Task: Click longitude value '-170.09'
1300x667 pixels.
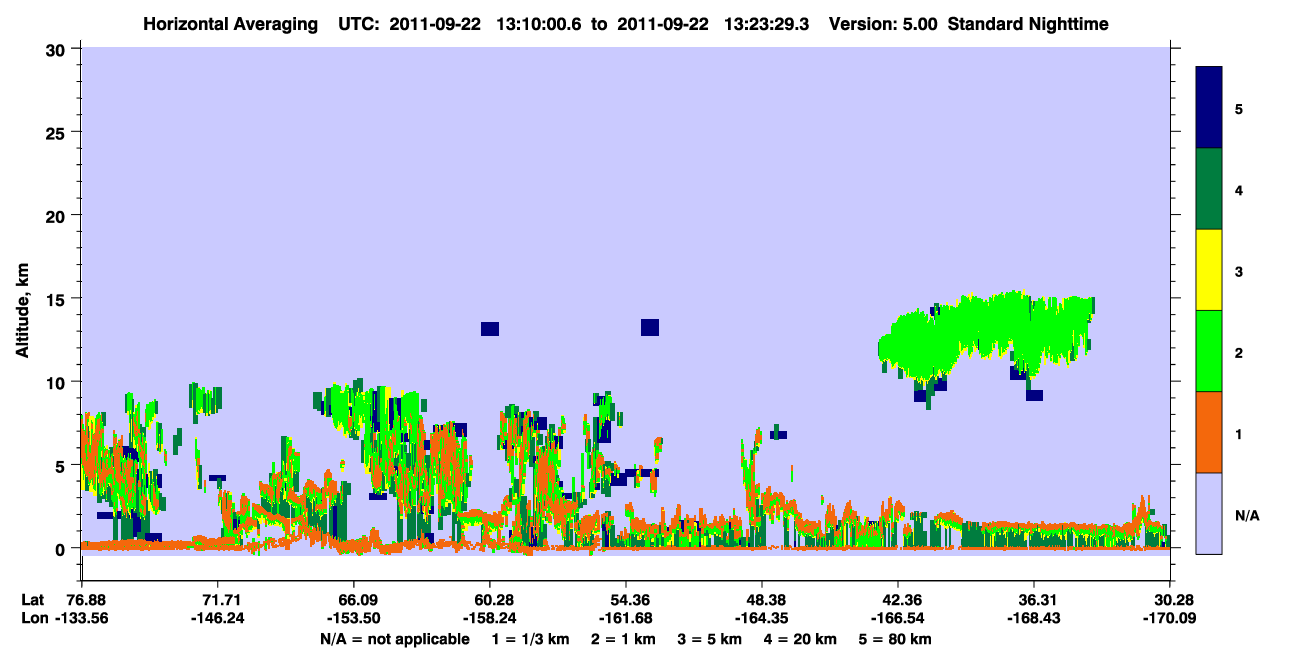Action: coord(1169,617)
